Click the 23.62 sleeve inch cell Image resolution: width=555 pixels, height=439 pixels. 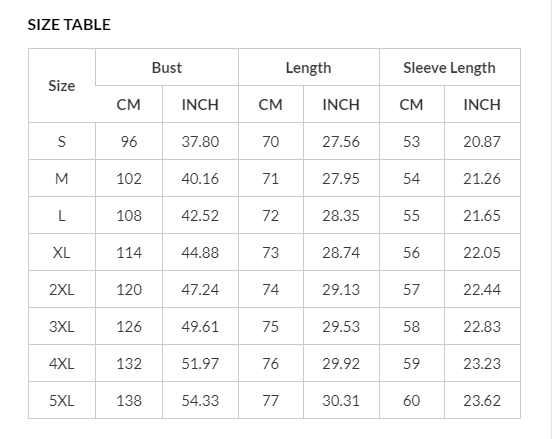[482, 400]
